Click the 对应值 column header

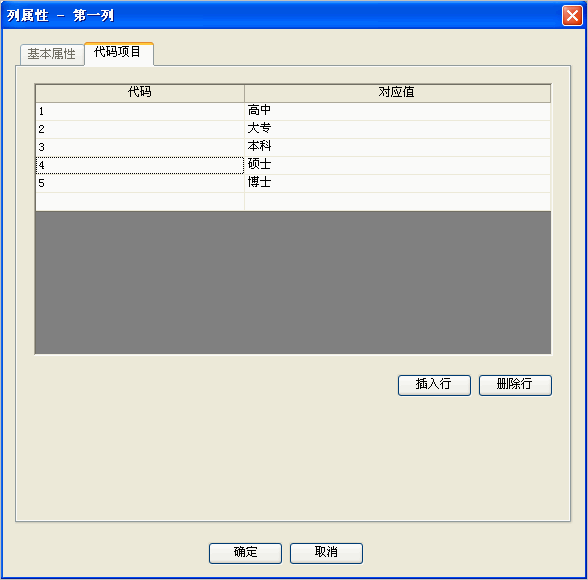click(398, 93)
